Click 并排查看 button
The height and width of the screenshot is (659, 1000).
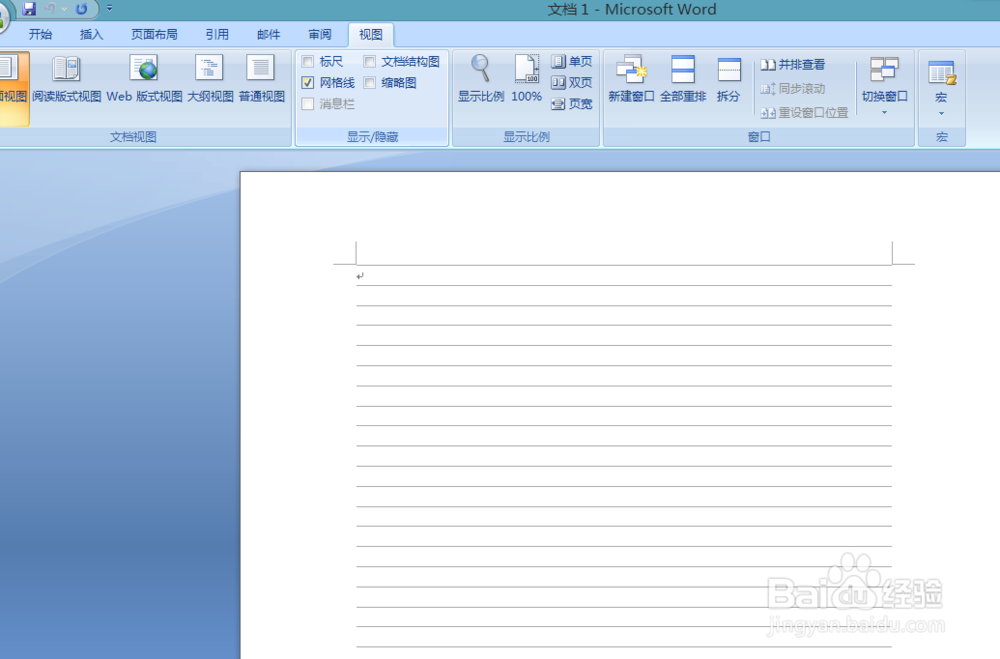click(793, 64)
